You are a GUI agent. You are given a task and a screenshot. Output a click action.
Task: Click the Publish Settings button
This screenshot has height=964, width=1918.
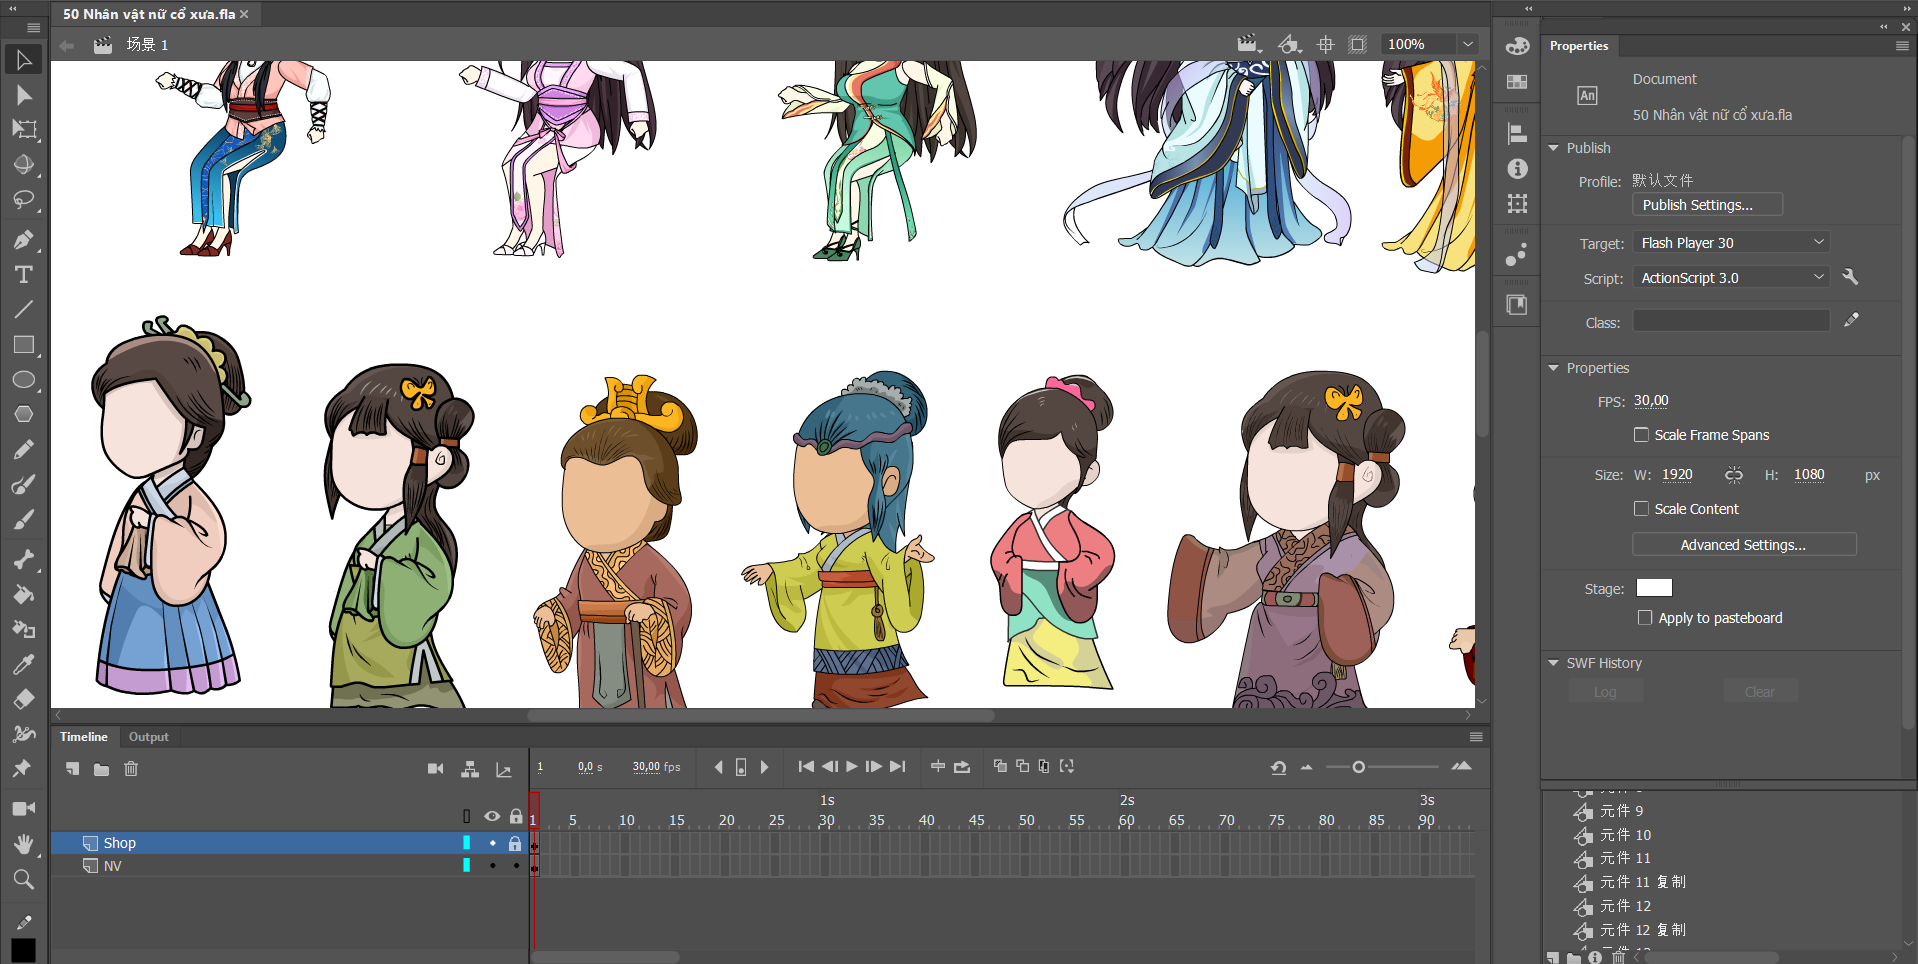pyautogui.click(x=1707, y=205)
